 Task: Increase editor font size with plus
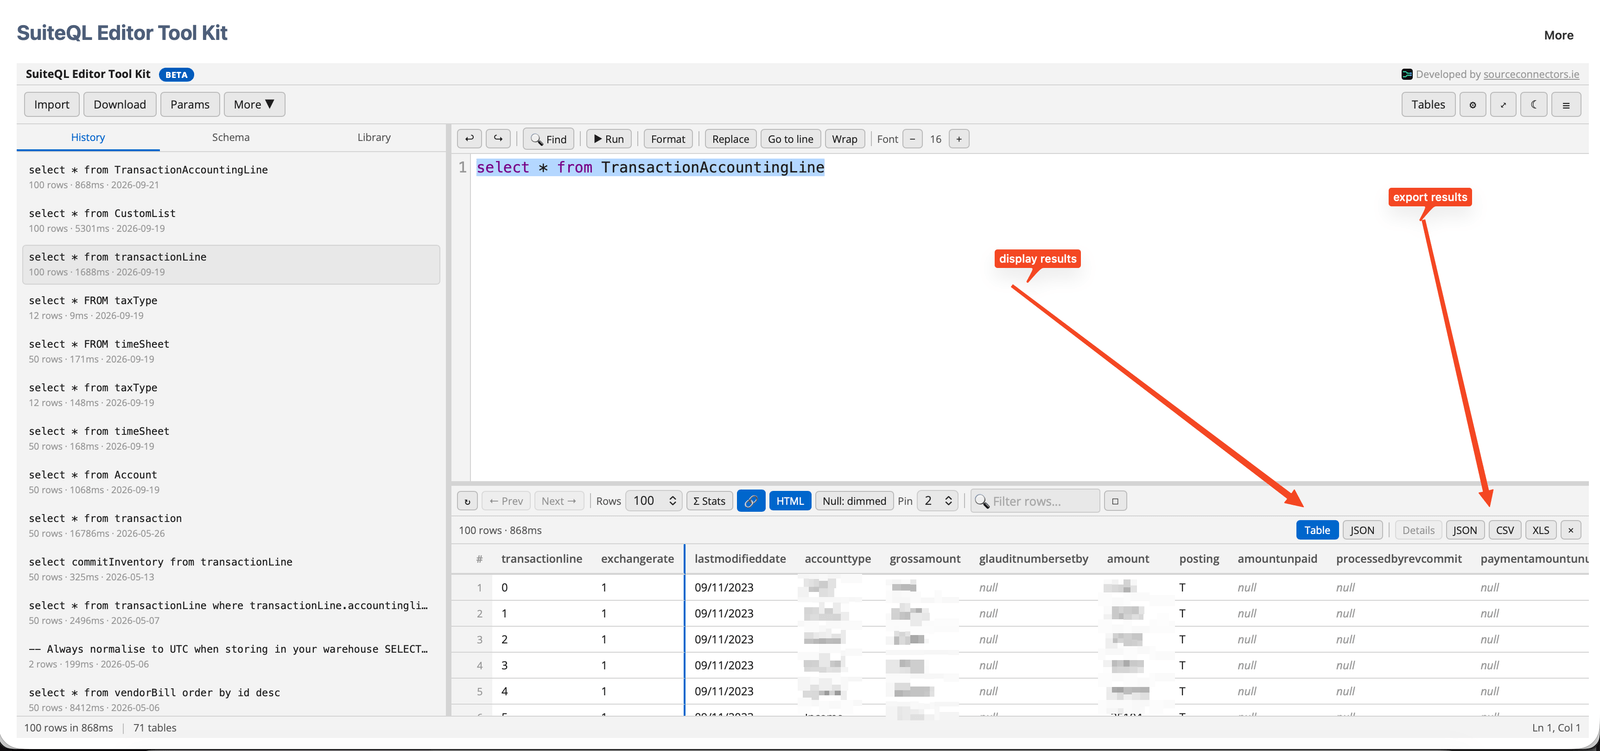coord(959,139)
